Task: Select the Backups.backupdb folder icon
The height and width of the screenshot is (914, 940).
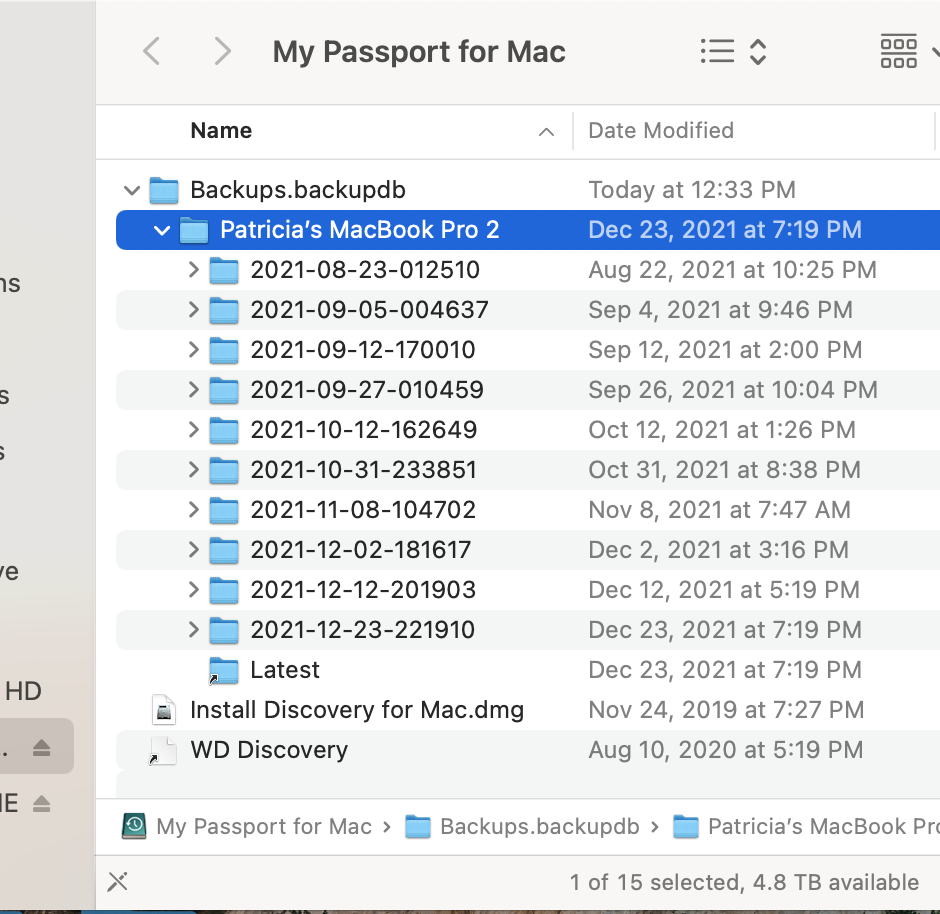Action: (x=164, y=191)
